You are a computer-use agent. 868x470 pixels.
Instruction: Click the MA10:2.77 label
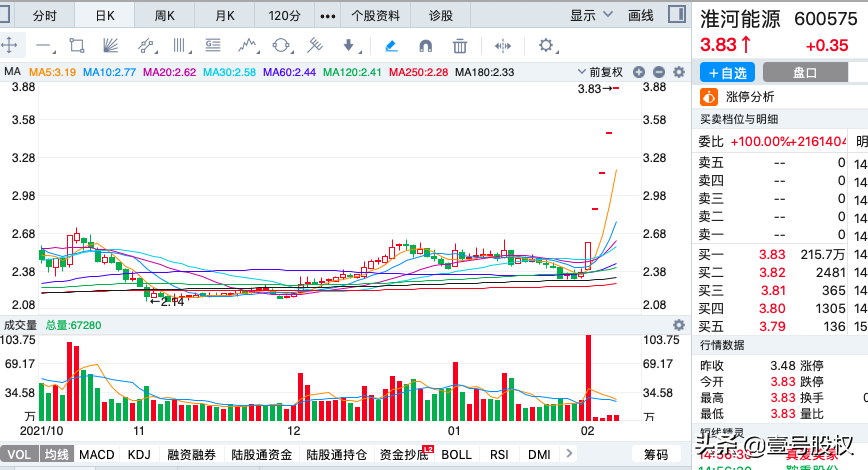109,72
